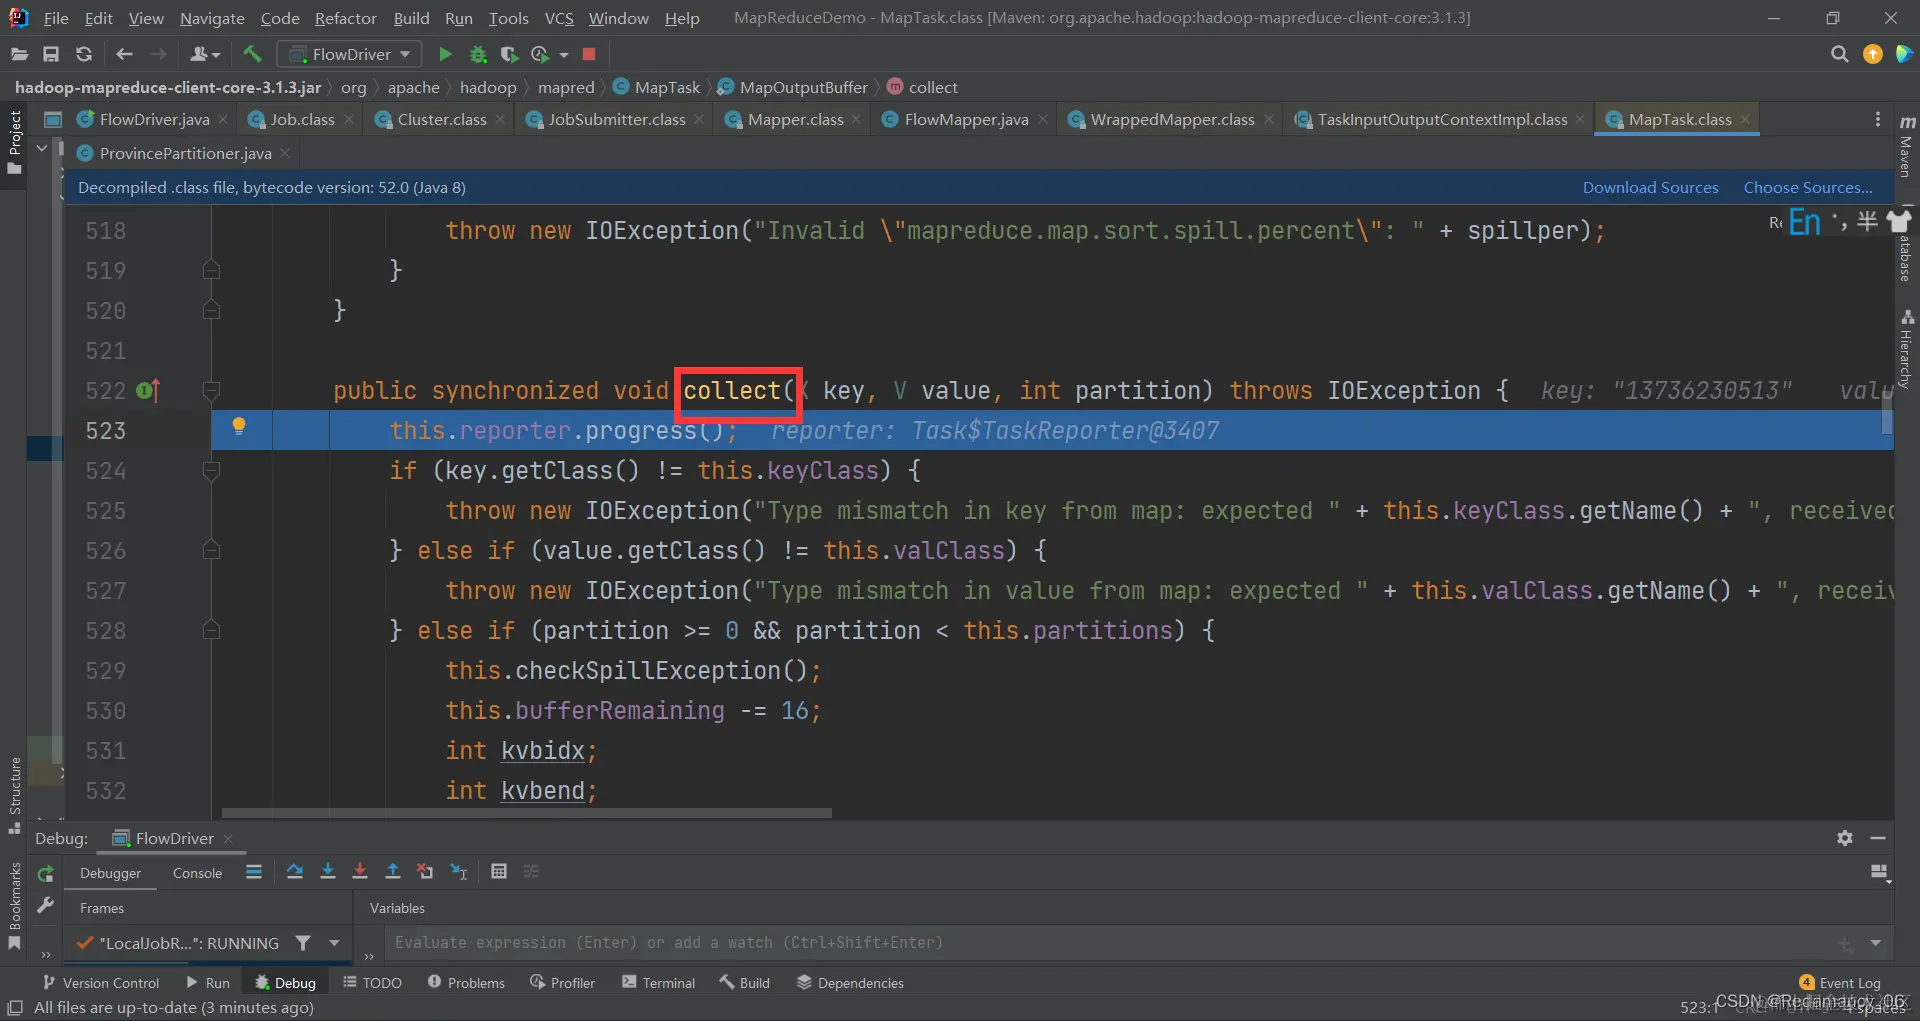The width and height of the screenshot is (1920, 1021).
Task: Open the Navigate menu
Action: [212, 18]
